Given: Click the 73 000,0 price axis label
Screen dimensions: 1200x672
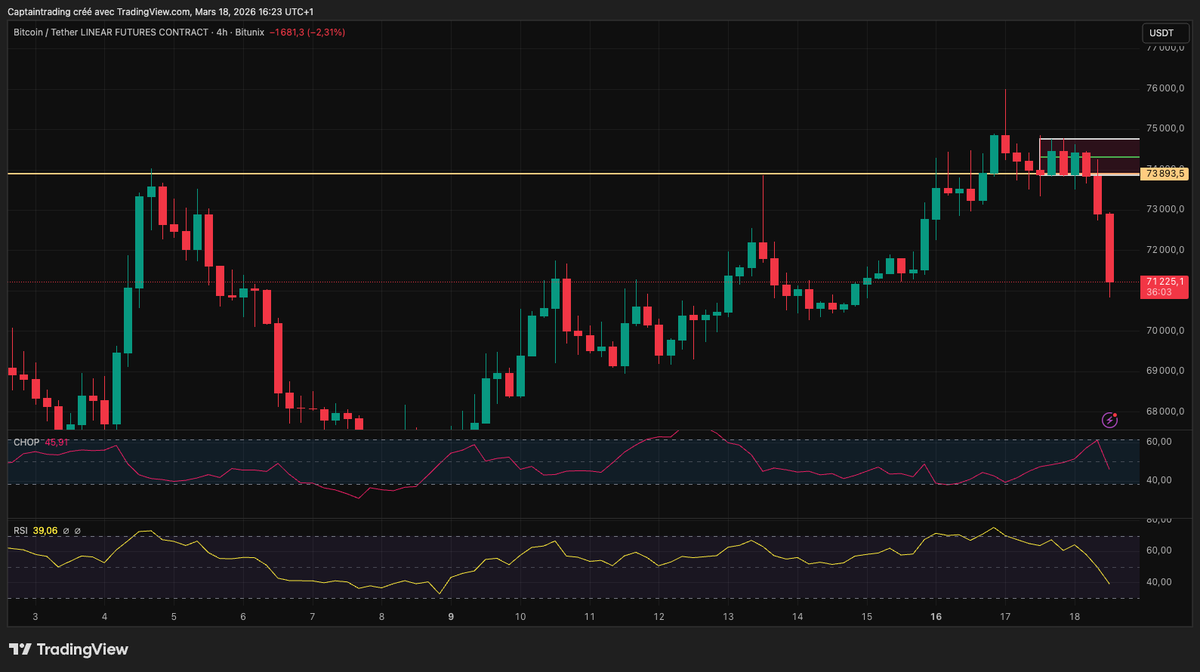Looking at the screenshot, I should 1166,209.
